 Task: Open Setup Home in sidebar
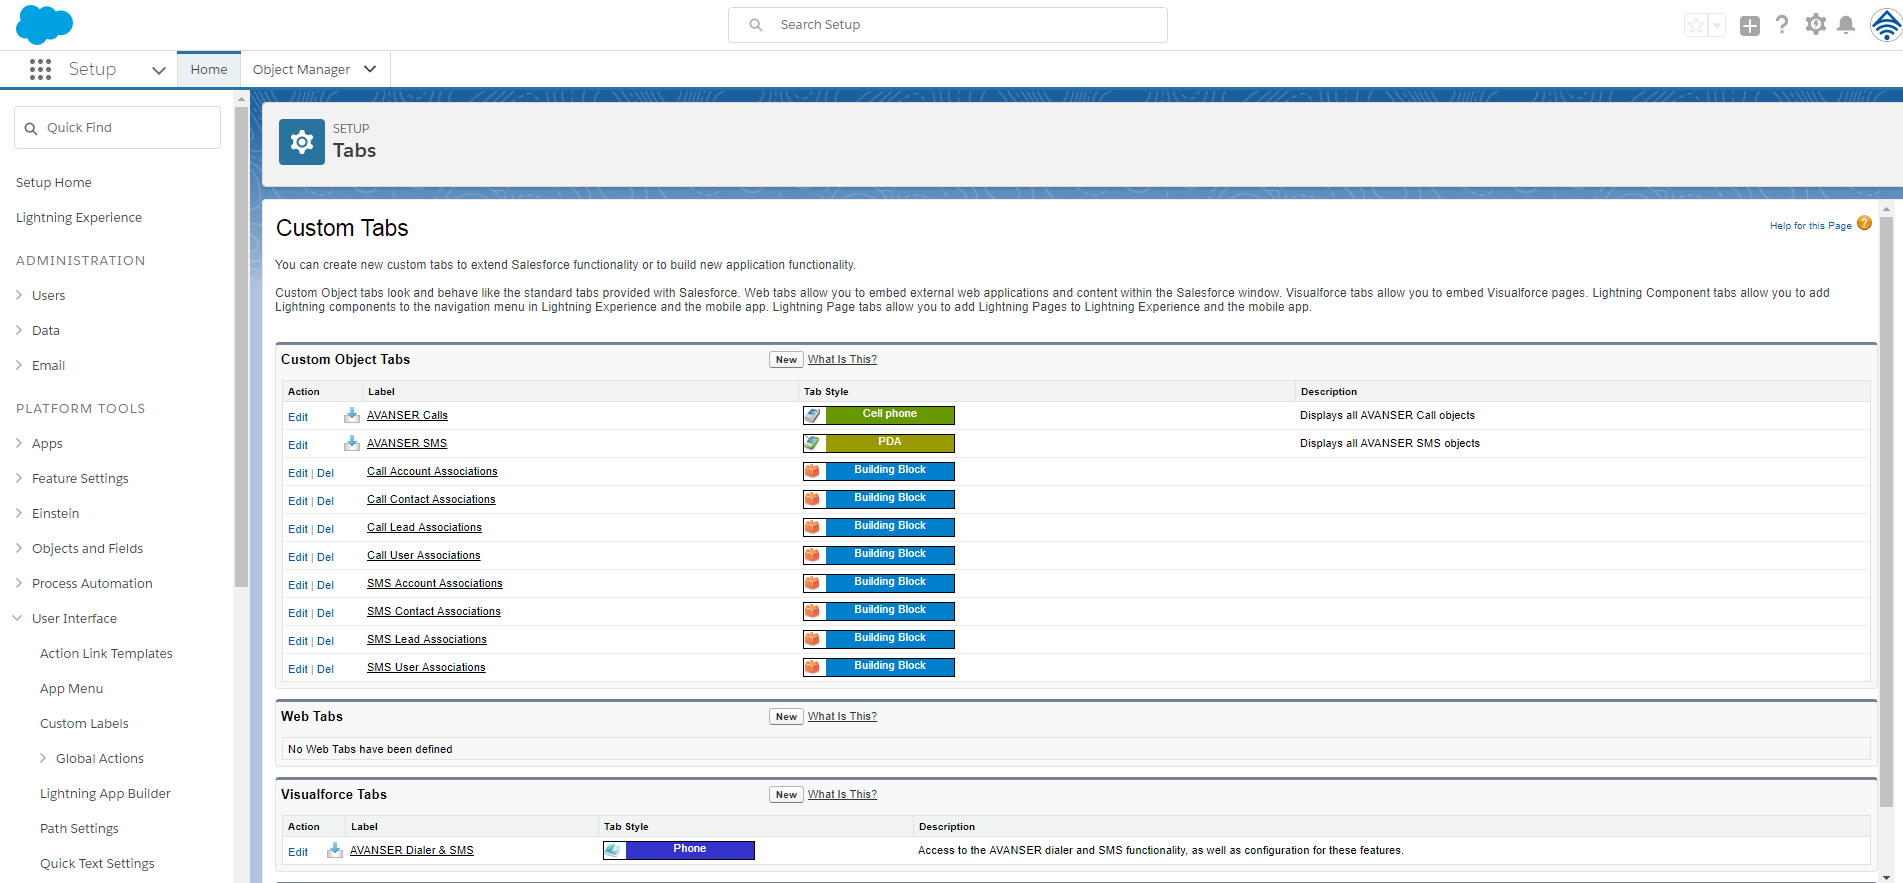(54, 182)
